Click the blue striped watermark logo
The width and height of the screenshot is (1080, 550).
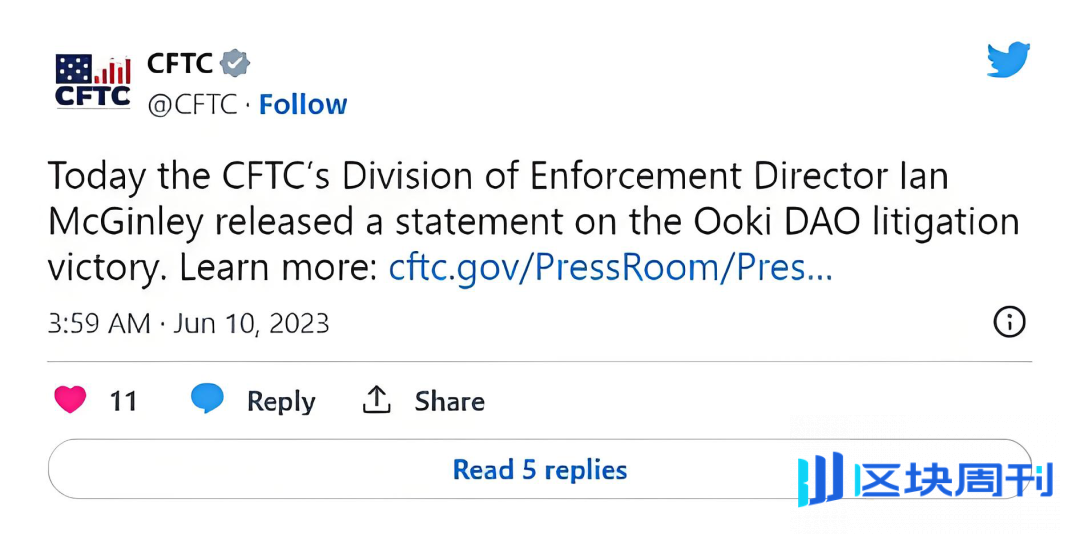click(820, 480)
